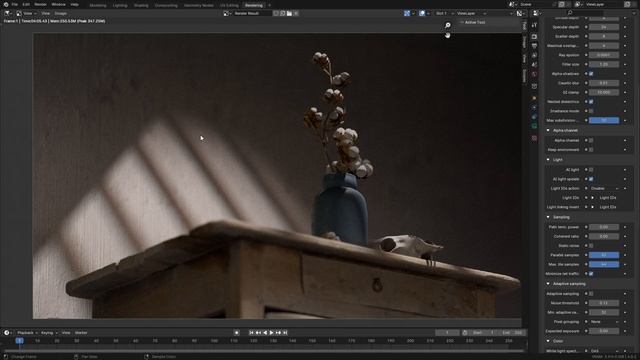Collapse the Light panel
The width and height of the screenshot is (640, 360).
point(548,160)
